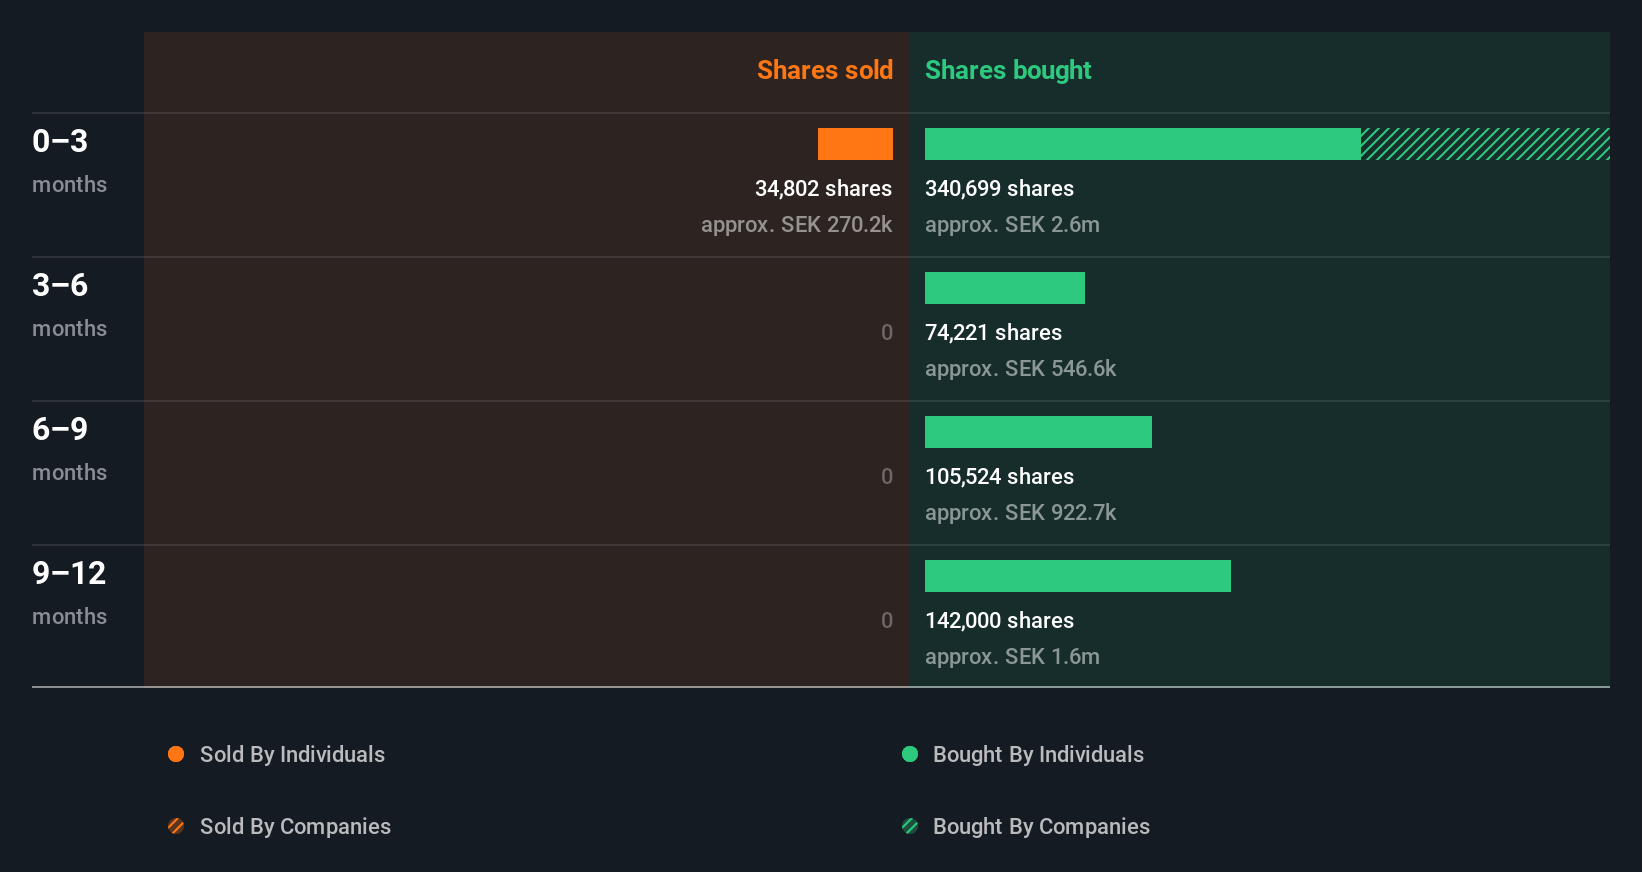Click the approx. SEK 2.6m text
The width and height of the screenshot is (1642, 872).
tap(1012, 224)
